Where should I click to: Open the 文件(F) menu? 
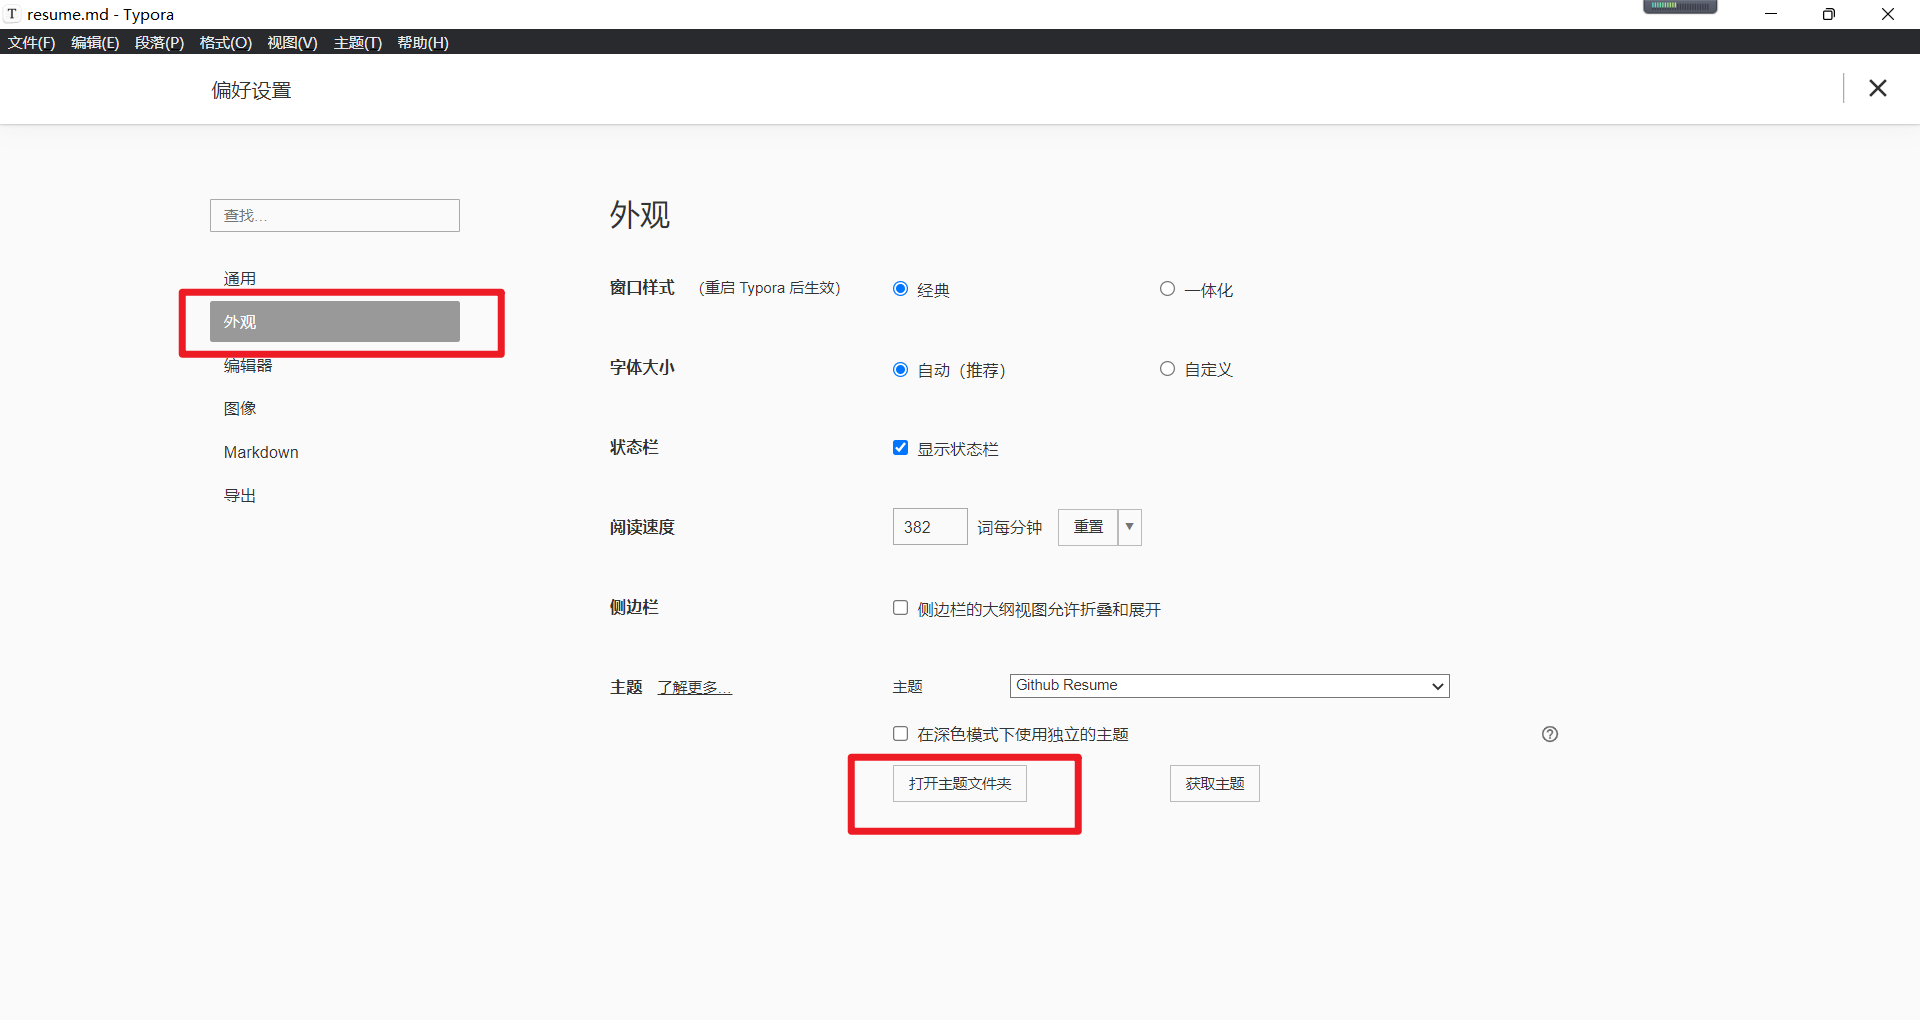[31, 42]
